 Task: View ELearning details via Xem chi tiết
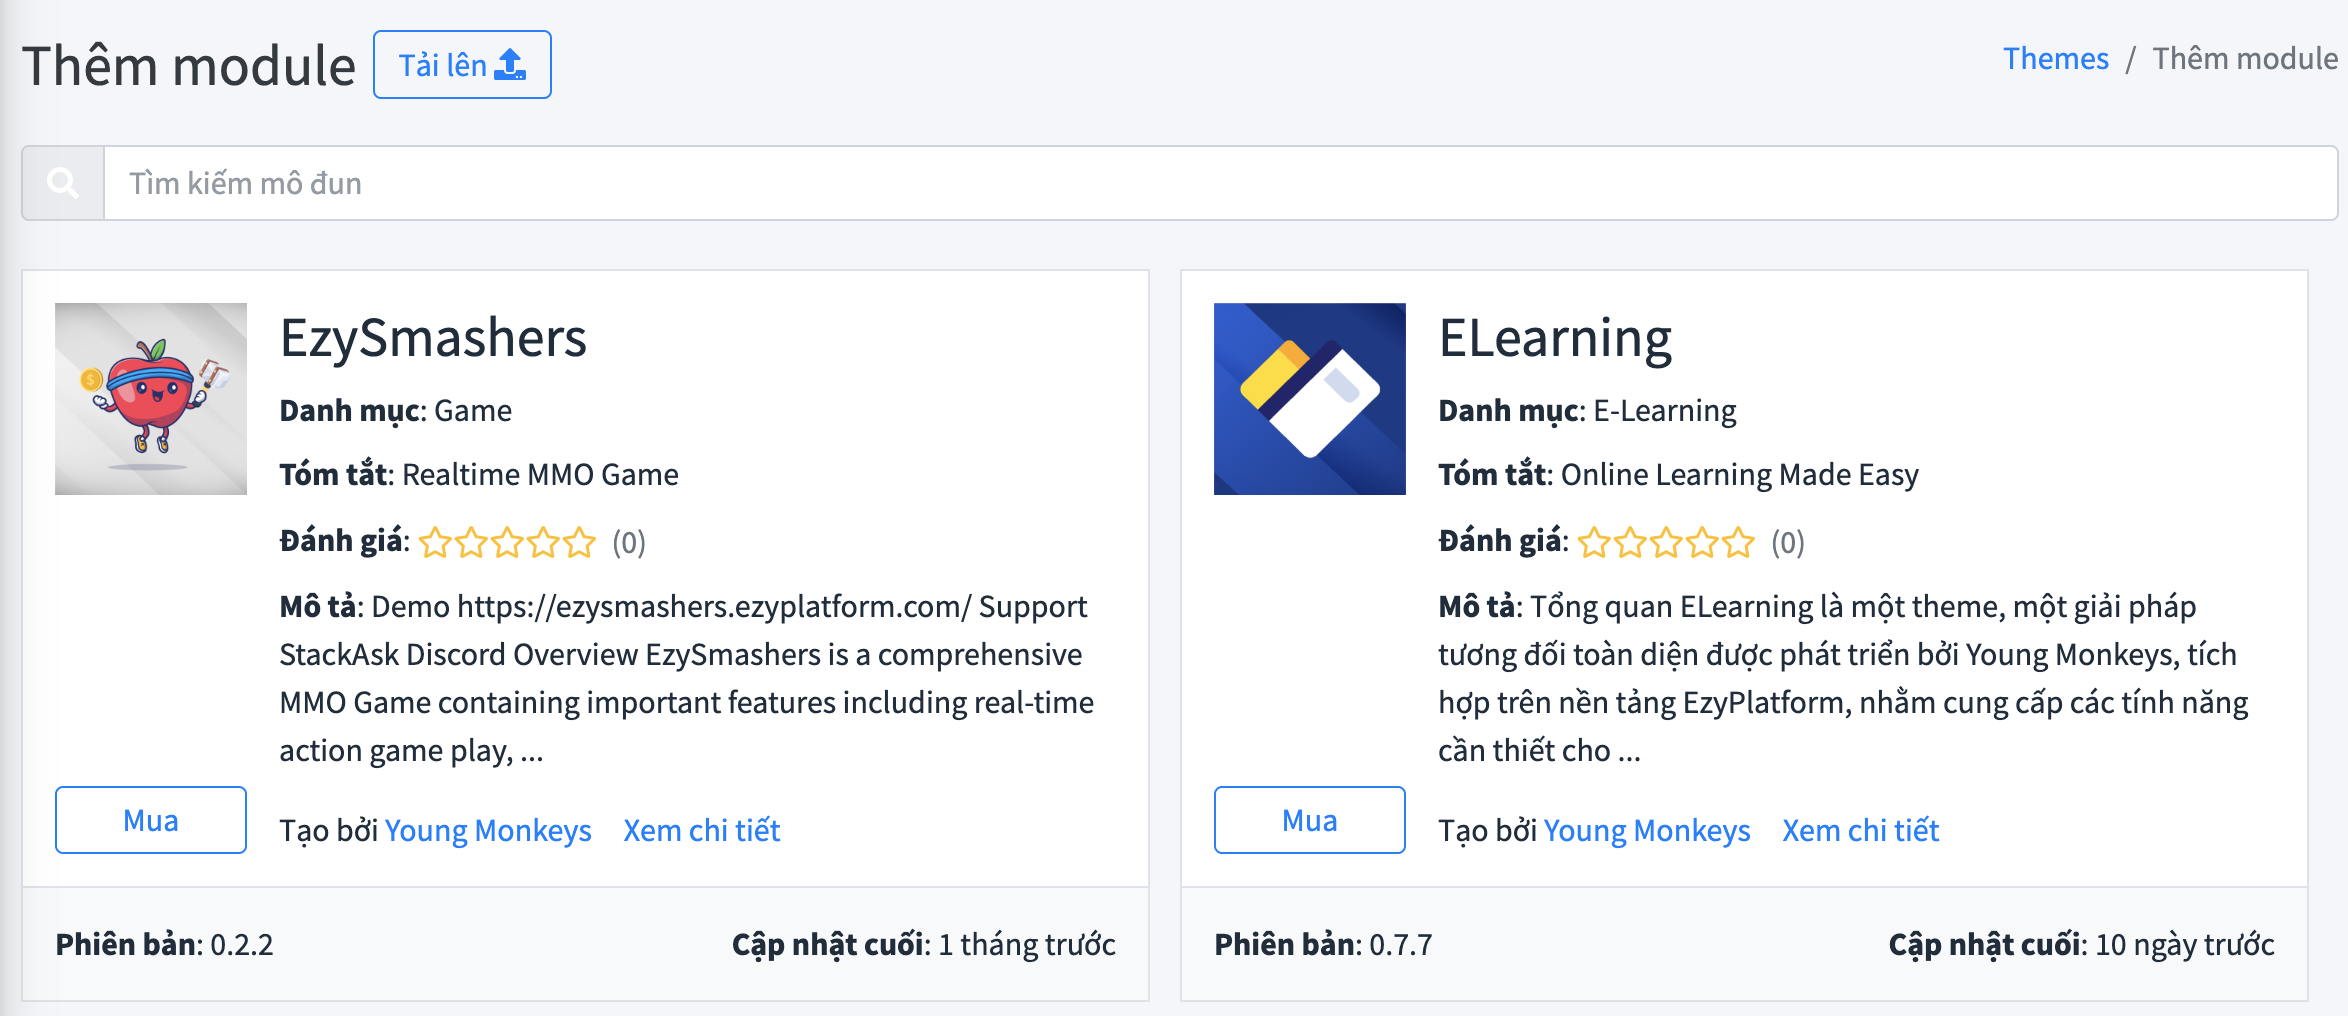point(1861,831)
